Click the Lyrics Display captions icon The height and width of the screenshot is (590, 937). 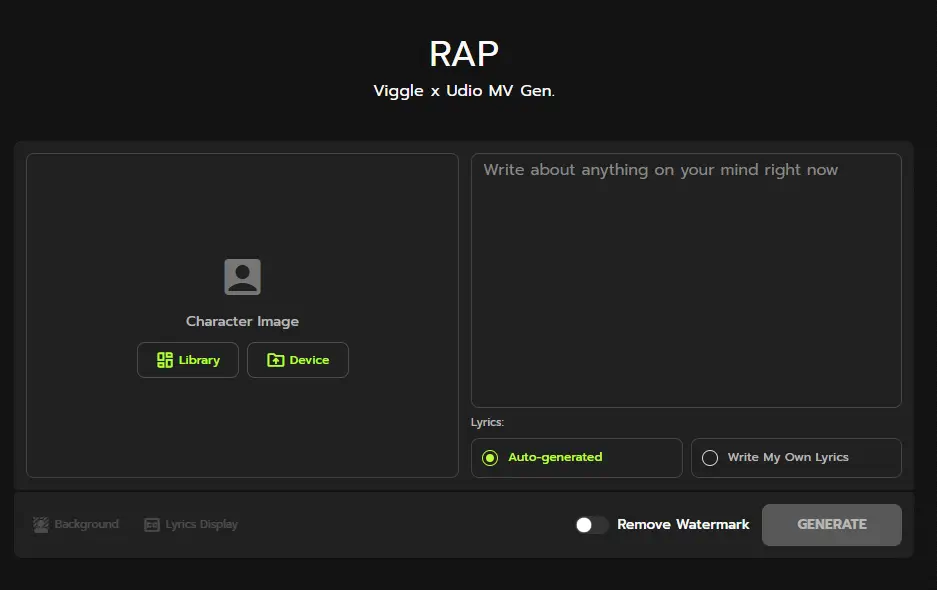click(x=152, y=524)
